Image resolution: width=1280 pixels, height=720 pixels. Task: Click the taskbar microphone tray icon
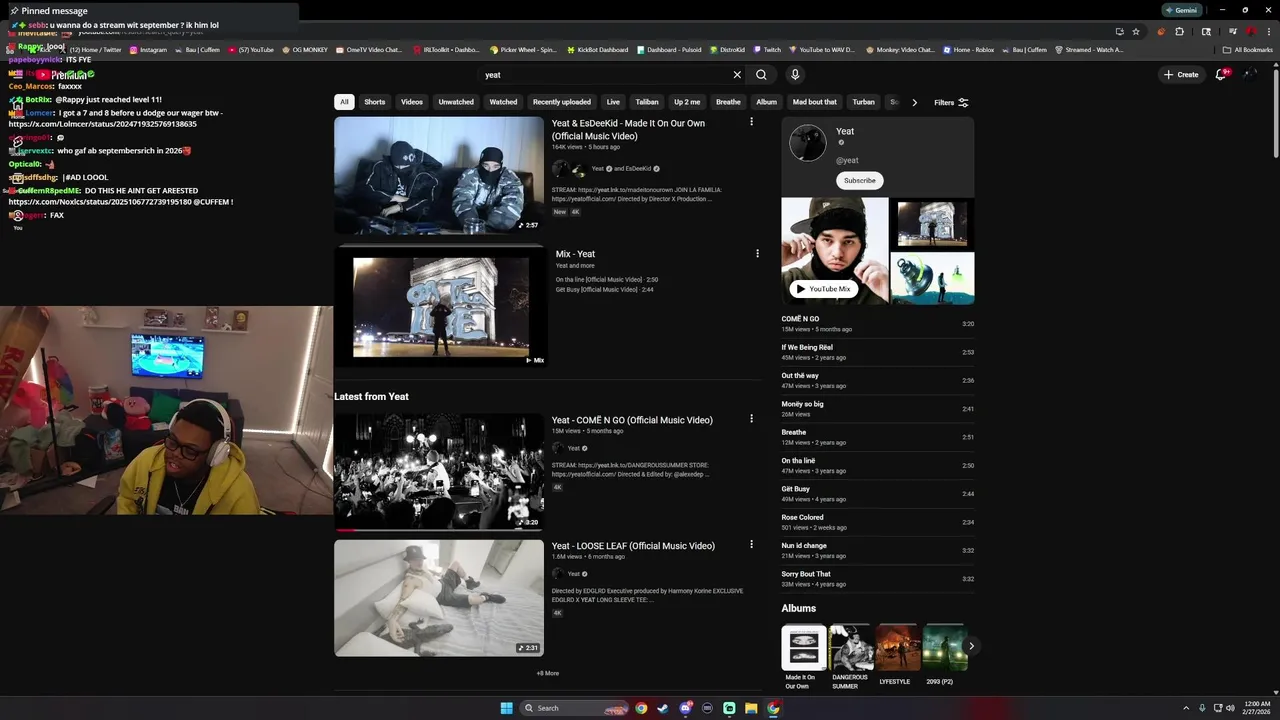[x=1202, y=708]
